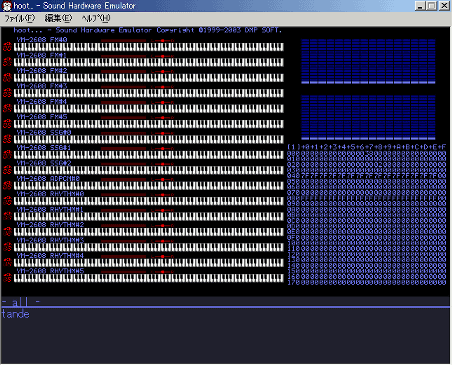The width and height of the screenshot is (452, 365).
Task: Click the red icon beside YM-2608 FM#2
Action: (x=7, y=77)
